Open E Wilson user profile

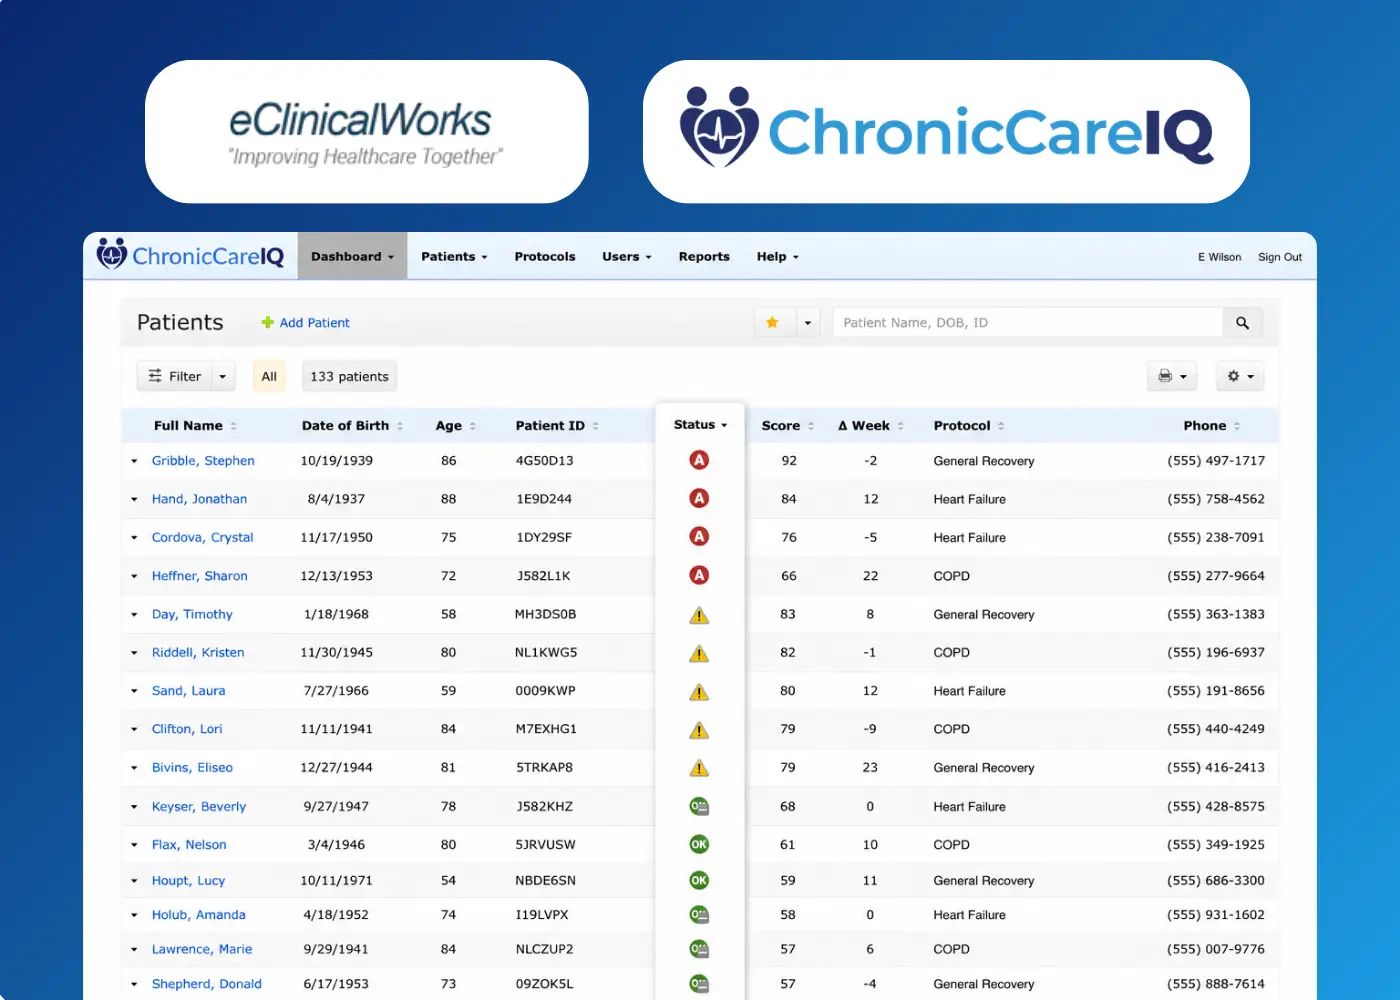pyautogui.click(x=1219, y=257)
